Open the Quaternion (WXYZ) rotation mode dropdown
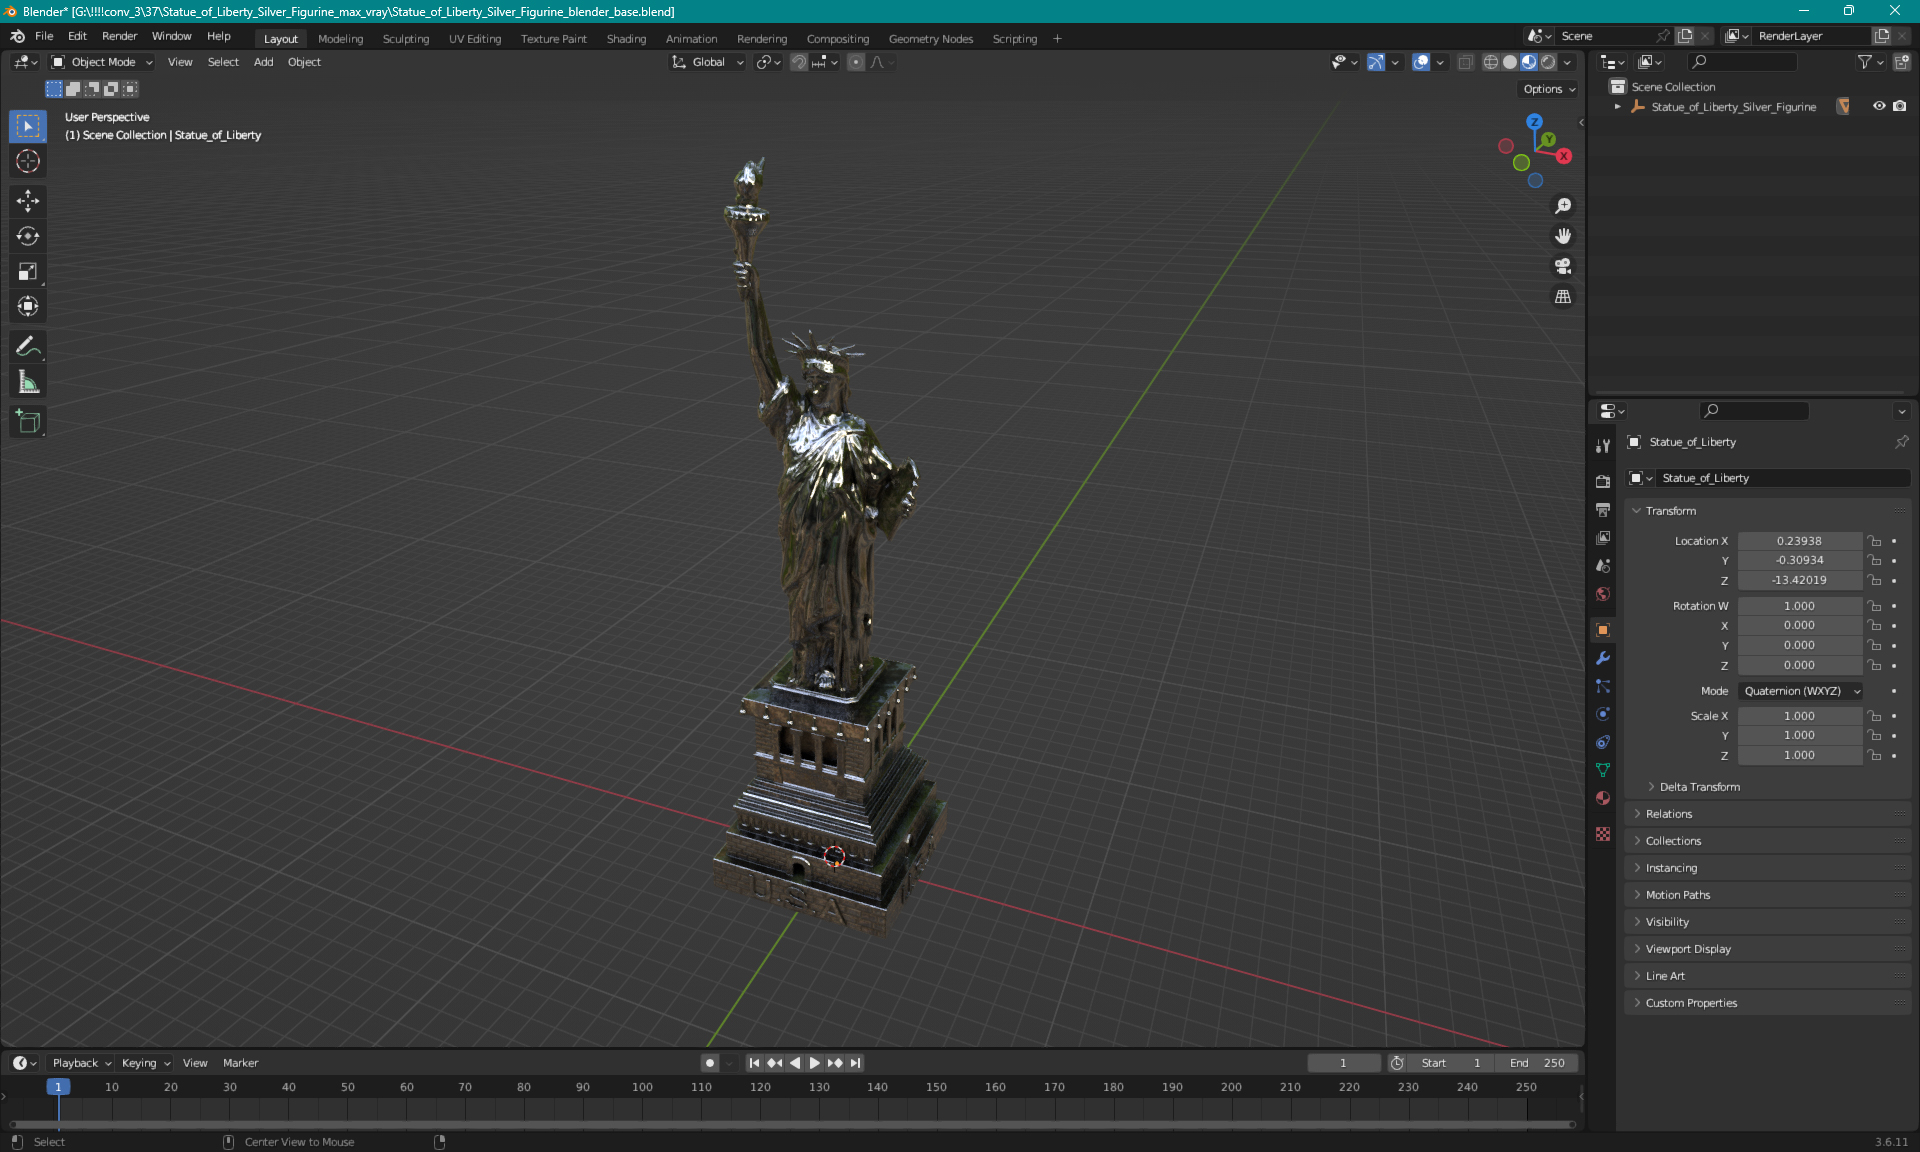This screenshot has height=1152, width=1920. click(x=1800, y=691)
